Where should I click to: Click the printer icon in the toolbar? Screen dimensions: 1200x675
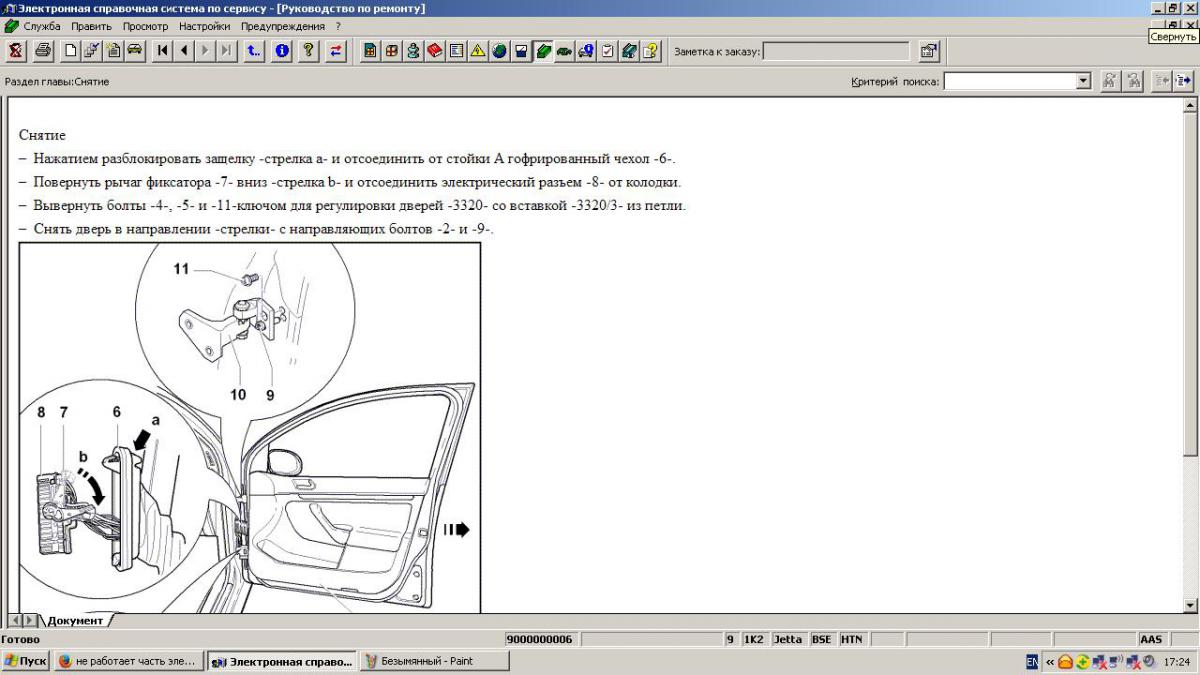(43, 51)
